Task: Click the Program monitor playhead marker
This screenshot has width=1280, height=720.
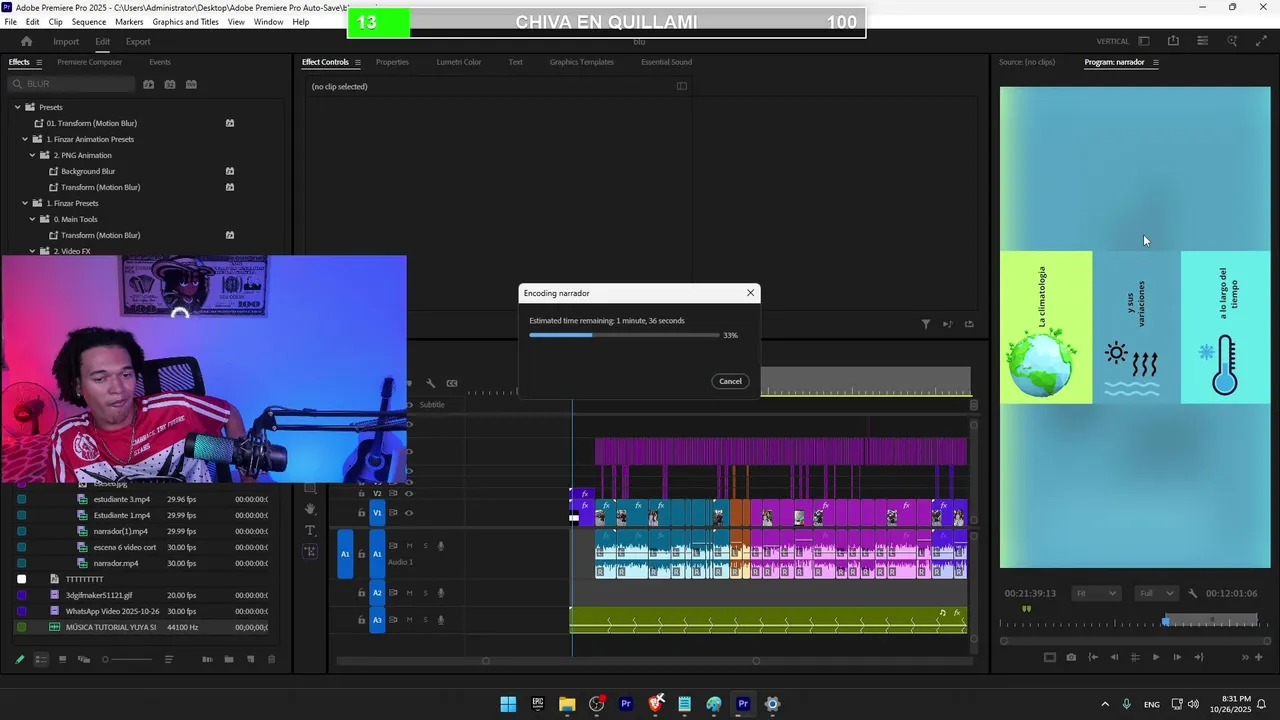Action: tap(1165, 622)
